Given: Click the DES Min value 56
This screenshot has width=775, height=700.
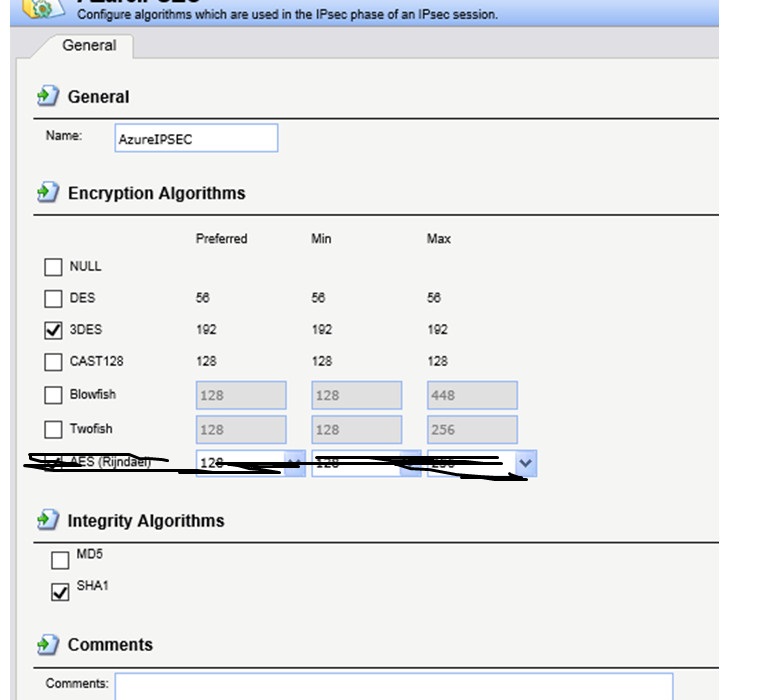Looking at the screenshot, I should (318, 298).
